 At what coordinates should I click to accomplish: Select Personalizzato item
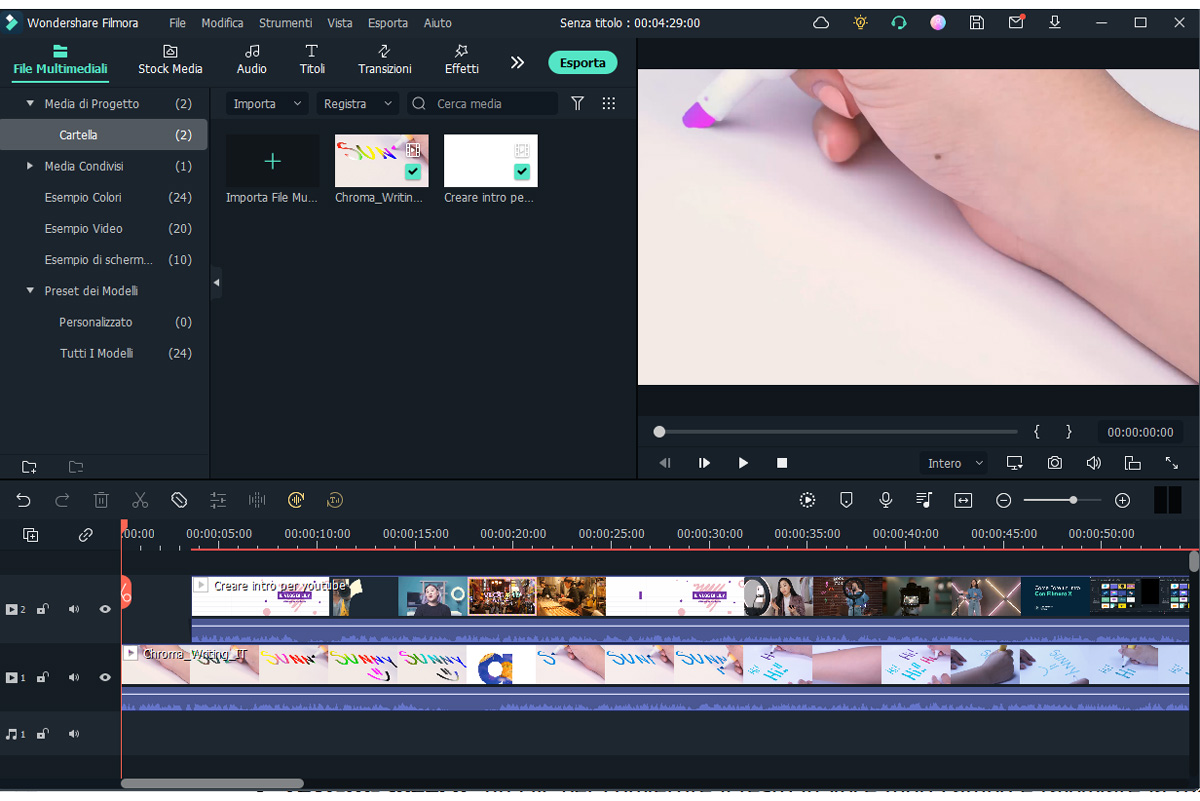tap(96, 323)
